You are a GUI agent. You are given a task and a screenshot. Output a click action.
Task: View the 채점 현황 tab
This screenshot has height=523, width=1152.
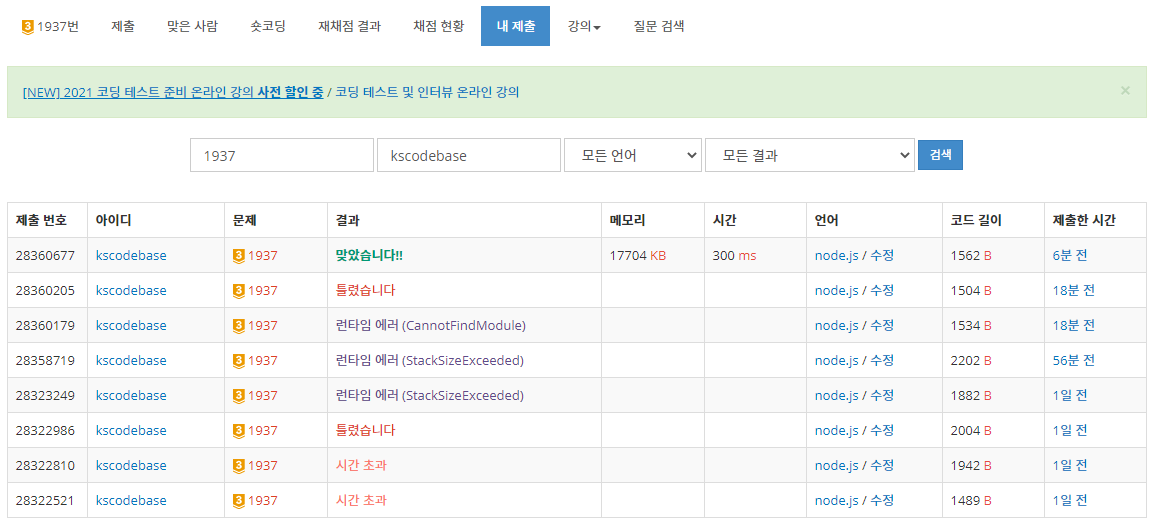click(439, 27)
